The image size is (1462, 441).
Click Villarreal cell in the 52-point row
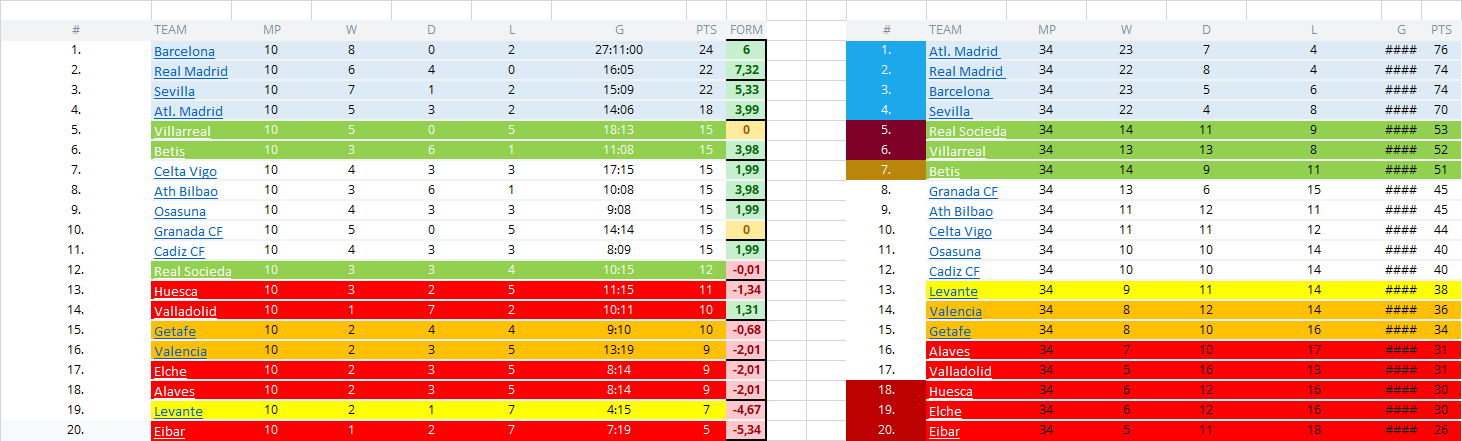[x=966, y=151]
